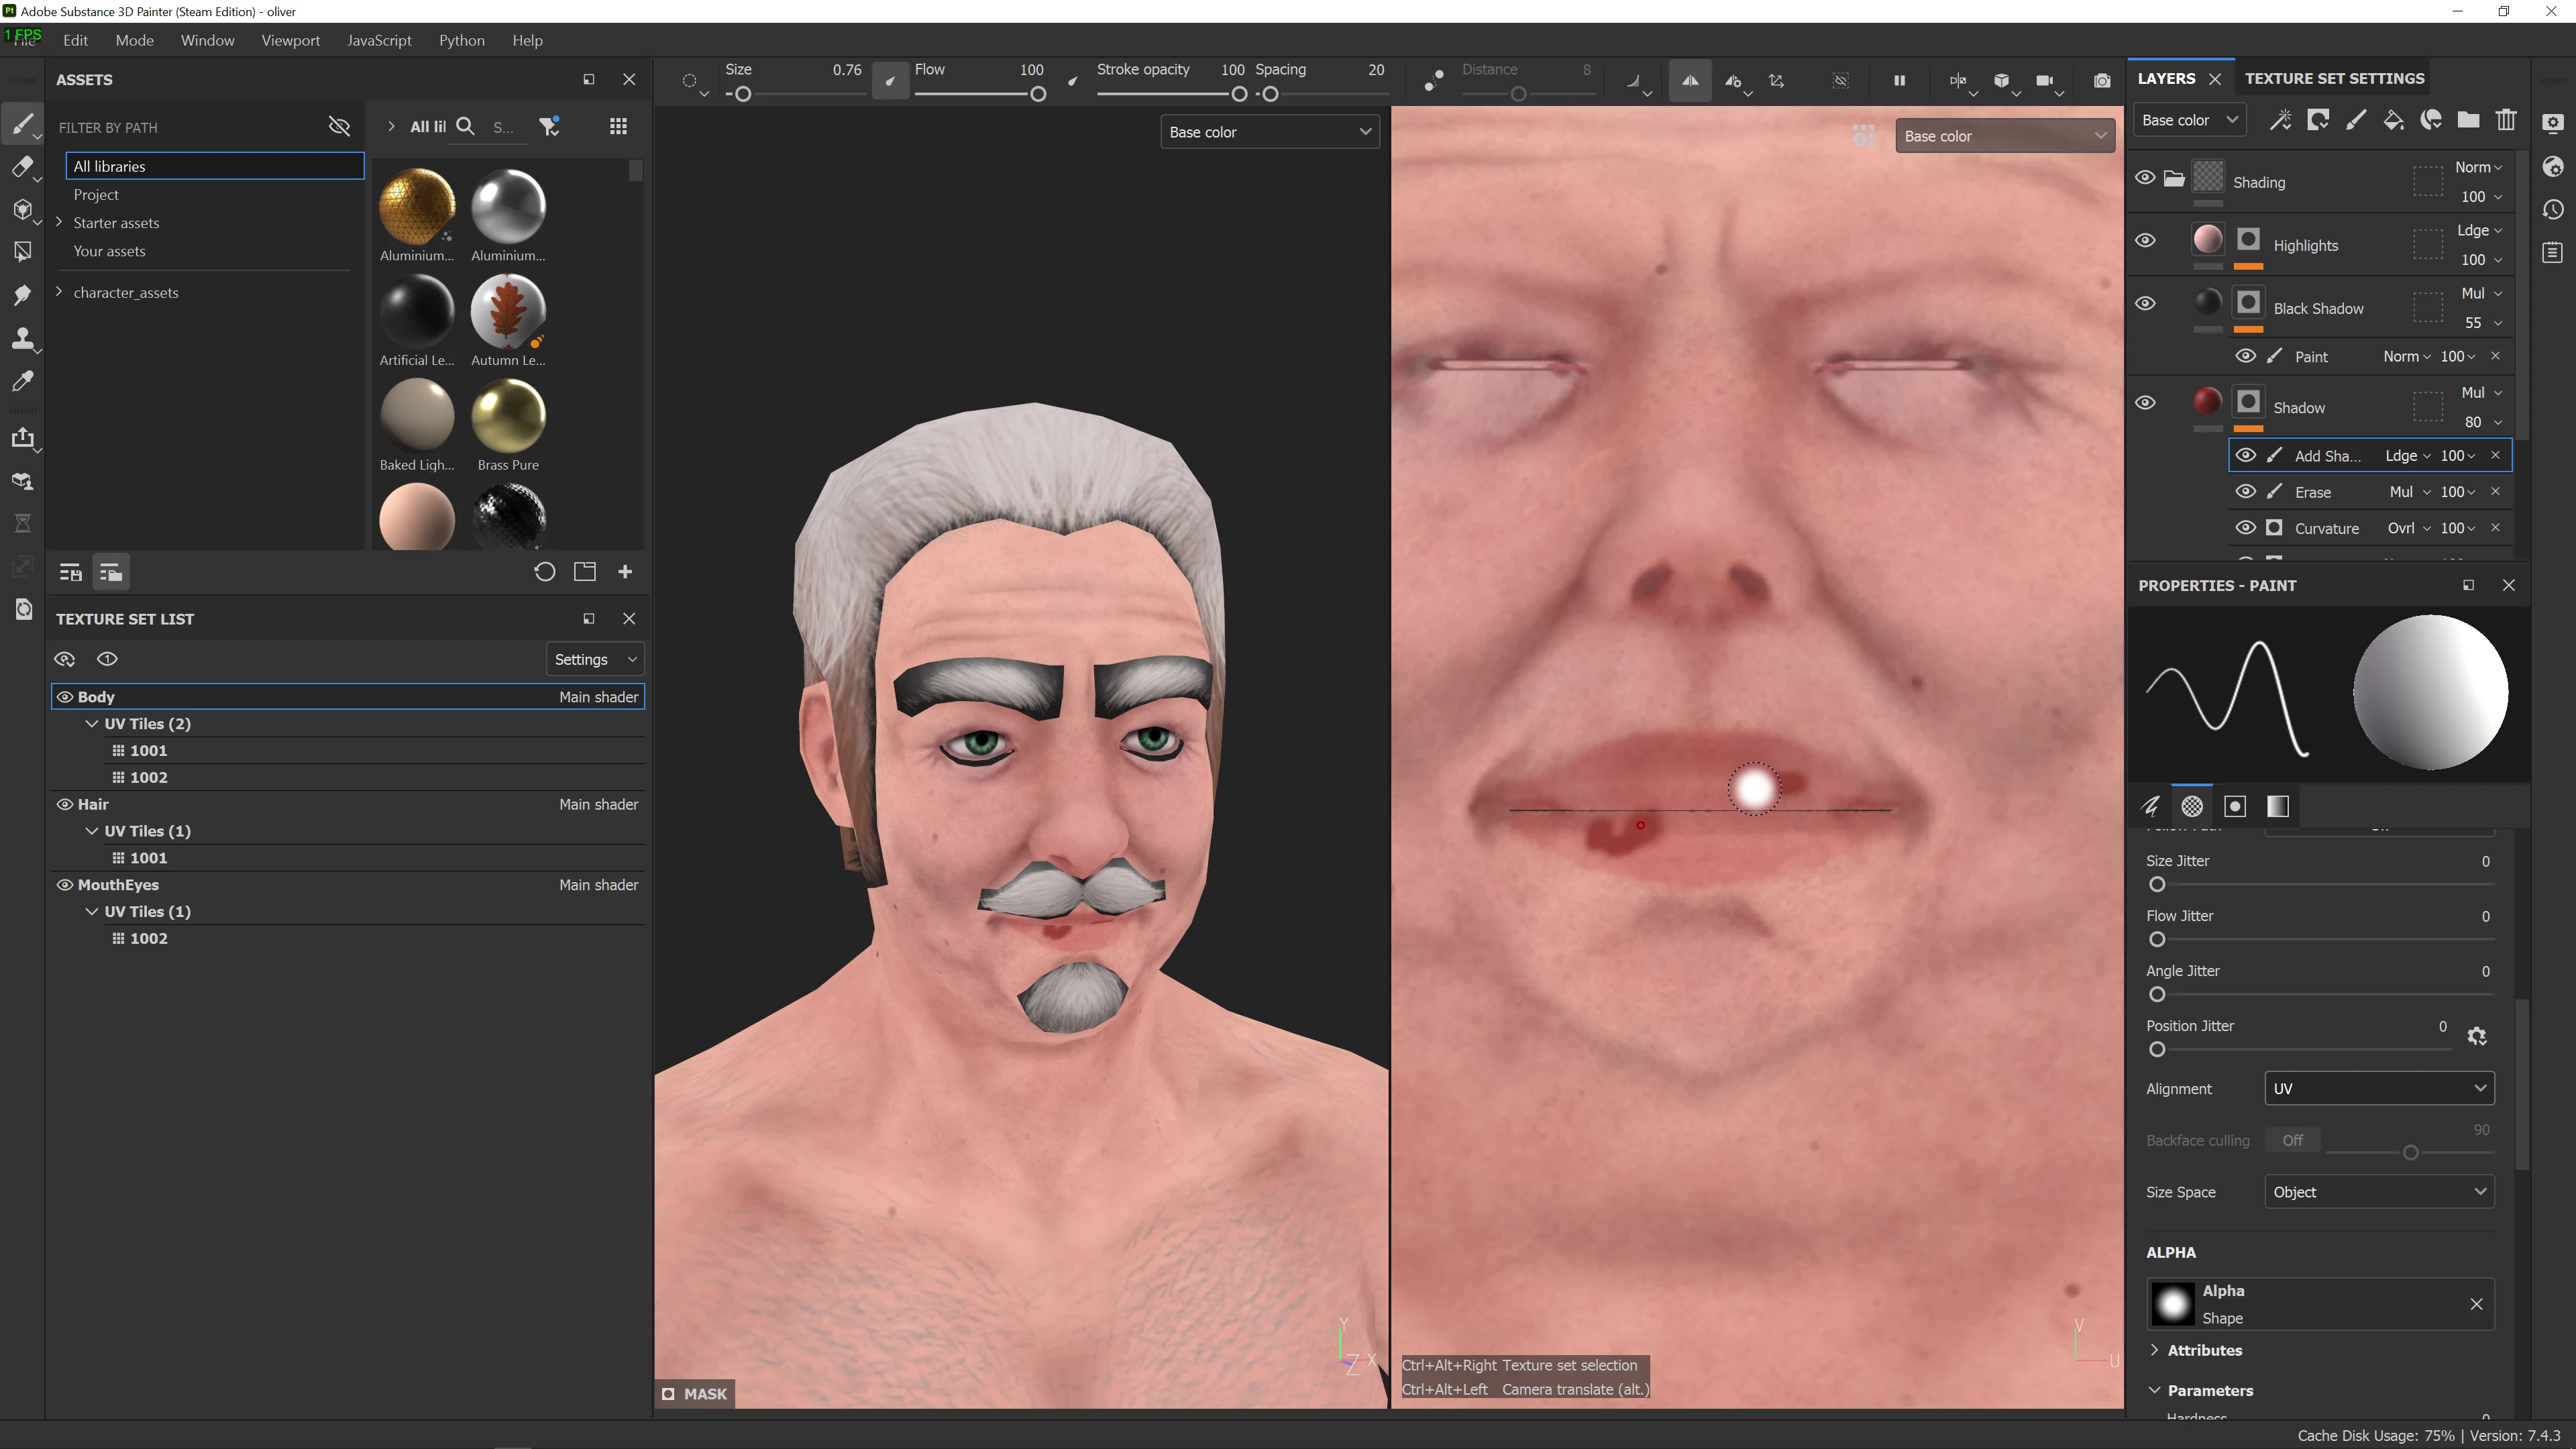Viewport: 2576px width, 1449px height.
Task: Switch to Texture Set Settings tab
Action: coord(2334,78)
